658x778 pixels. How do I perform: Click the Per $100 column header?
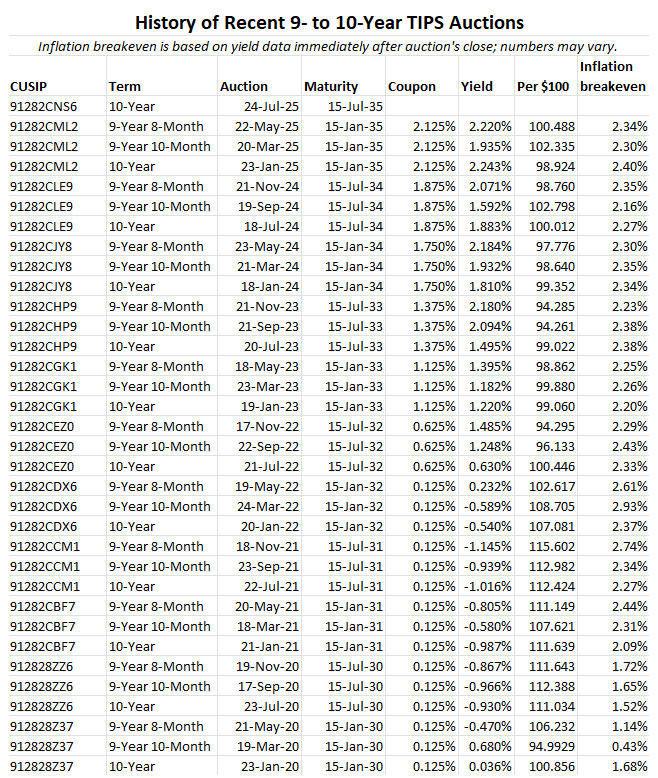point(543,87)
